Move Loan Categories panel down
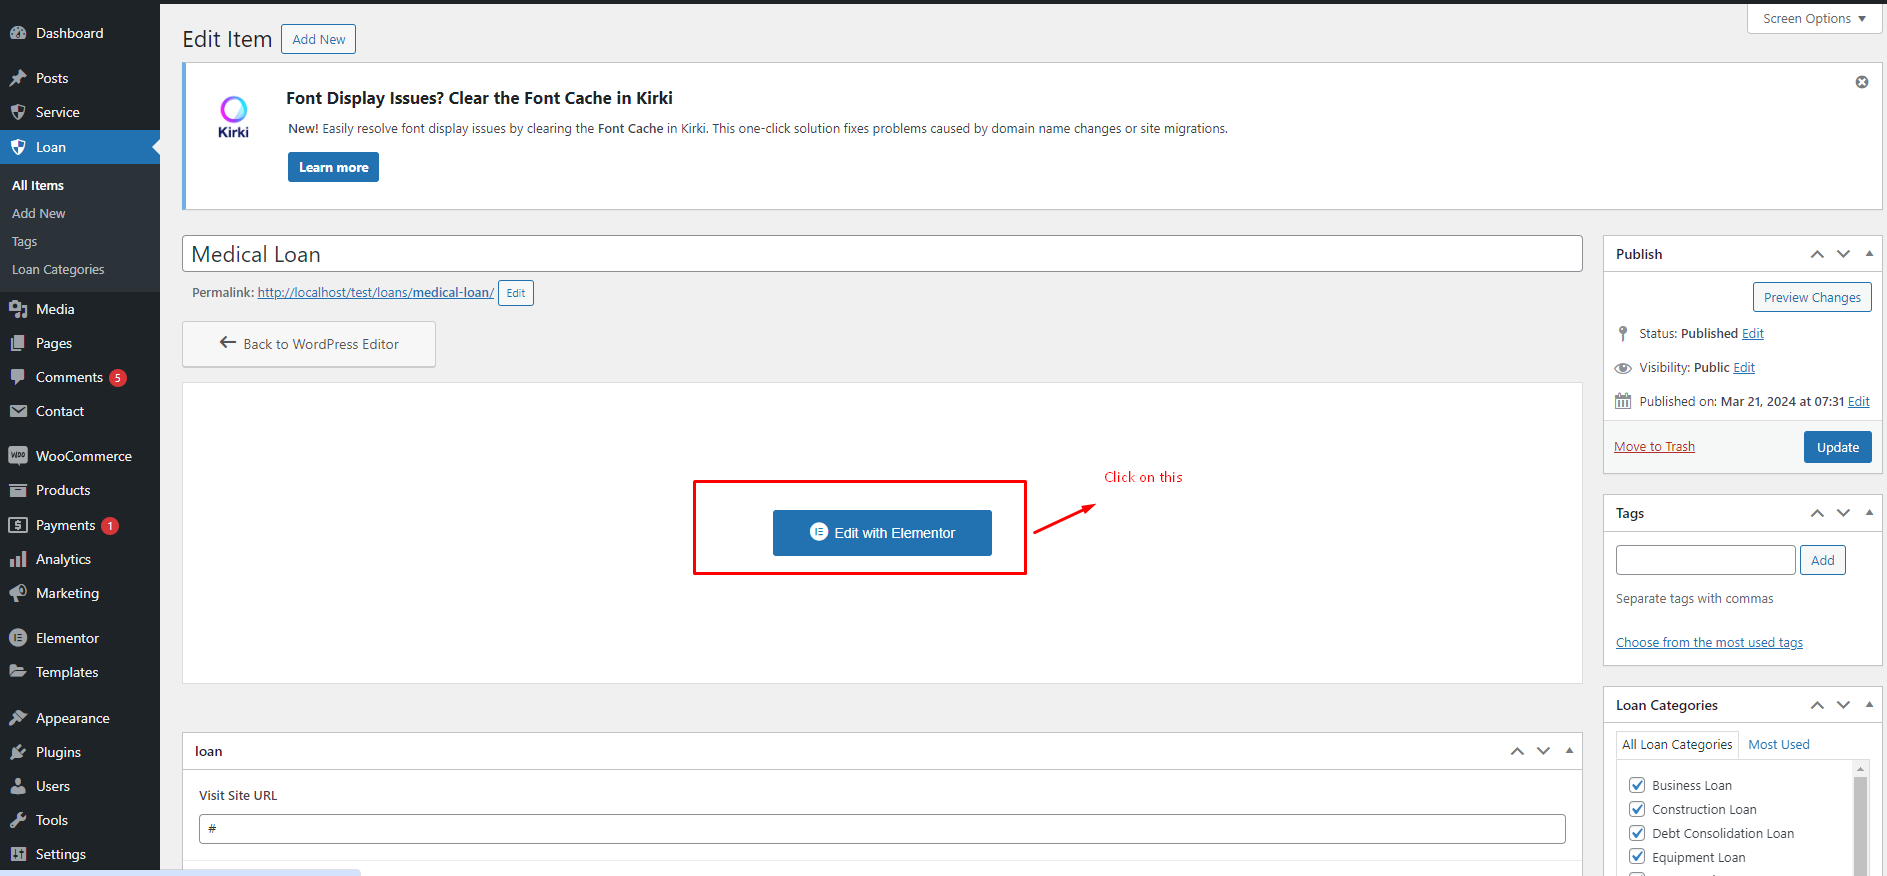The image size is (1887, 876). click(1843, 705)
